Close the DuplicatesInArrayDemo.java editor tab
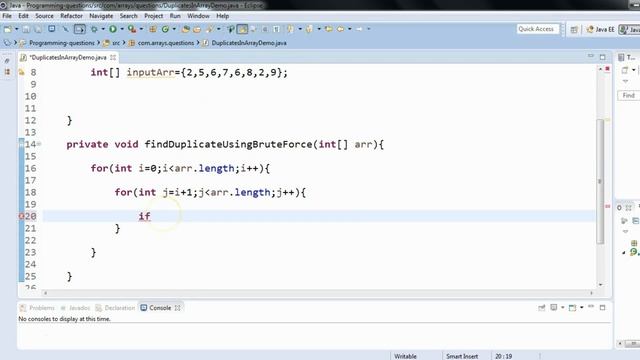Screen dimensions: 640x360 (113, 58)
